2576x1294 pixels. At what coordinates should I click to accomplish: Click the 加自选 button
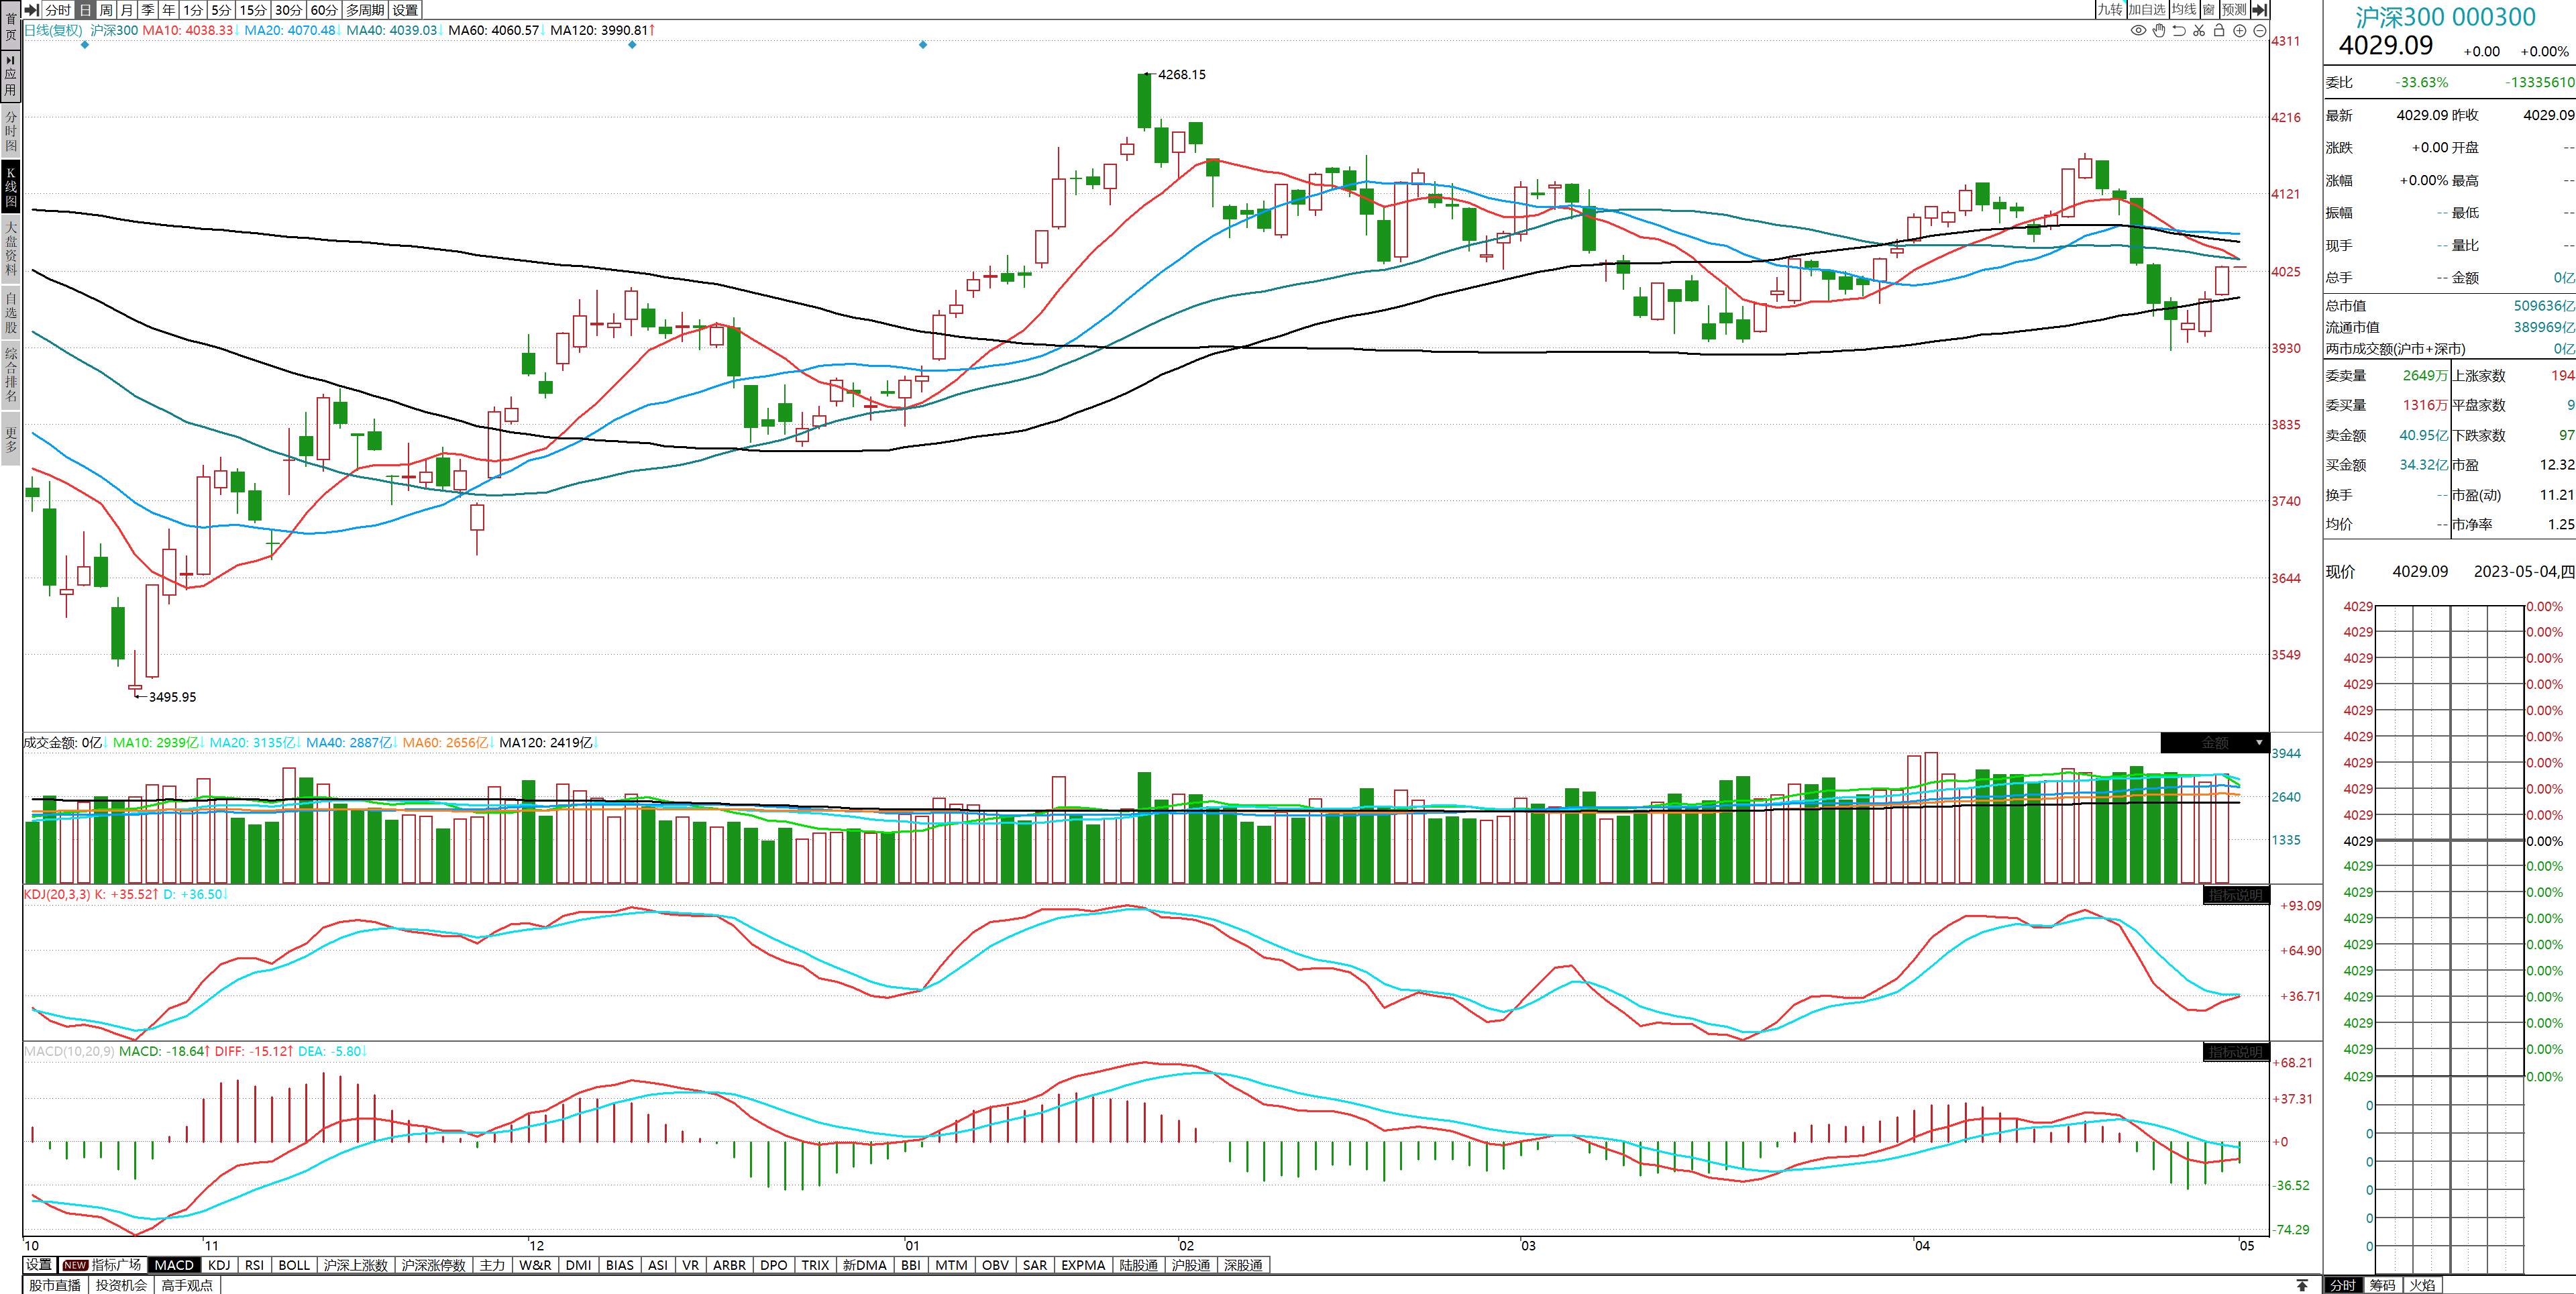(x=2147, y=9)
